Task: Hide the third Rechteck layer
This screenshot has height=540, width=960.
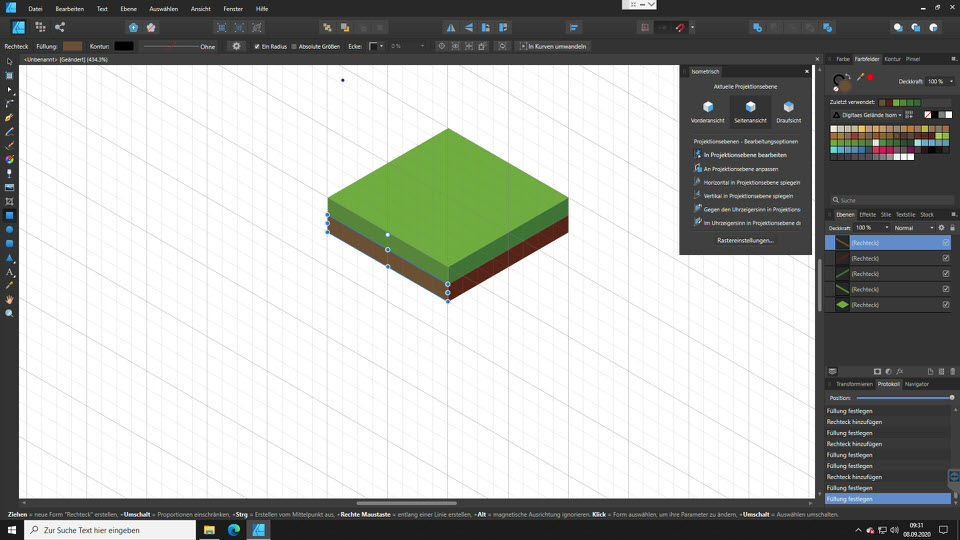Action: [x=946, y=274]
